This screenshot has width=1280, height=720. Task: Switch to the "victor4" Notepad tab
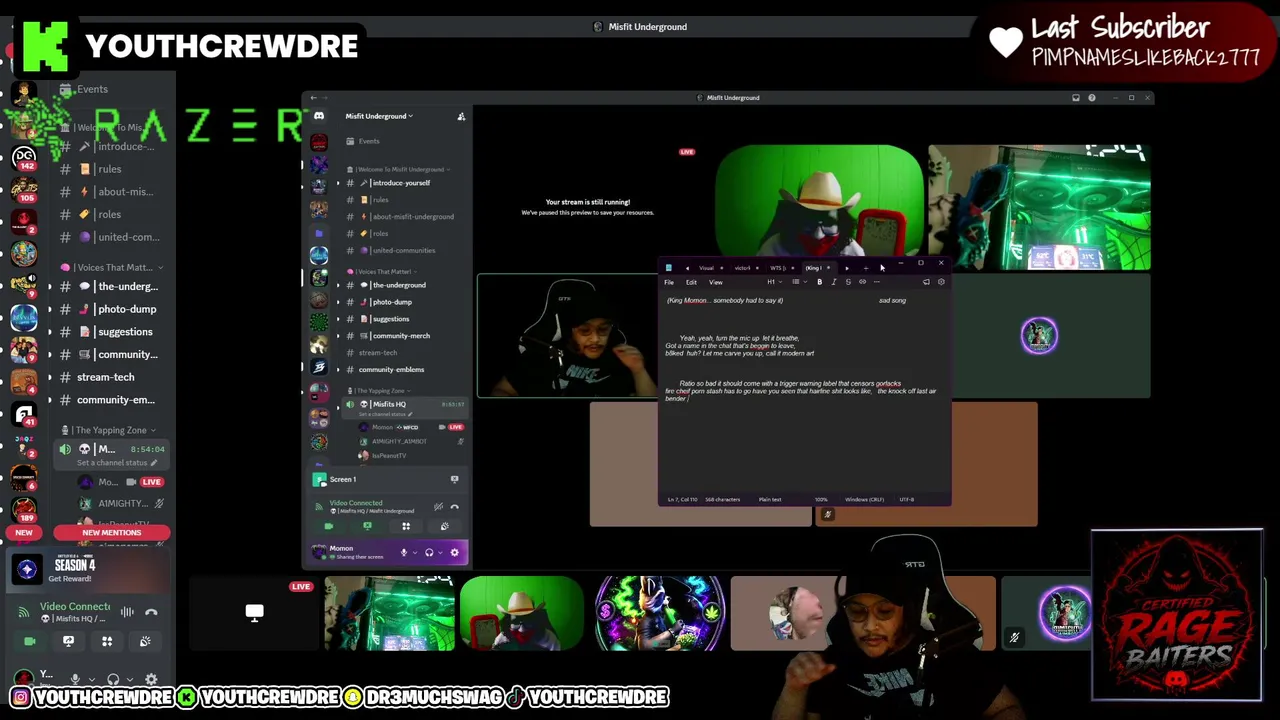[x=743, y=268]
